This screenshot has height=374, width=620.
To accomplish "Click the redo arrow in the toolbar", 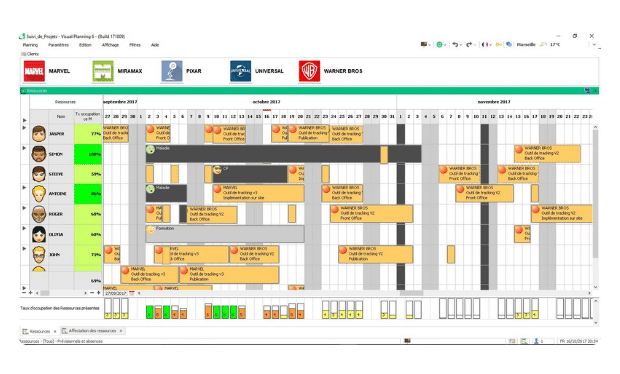I will [x=469, y=45].
